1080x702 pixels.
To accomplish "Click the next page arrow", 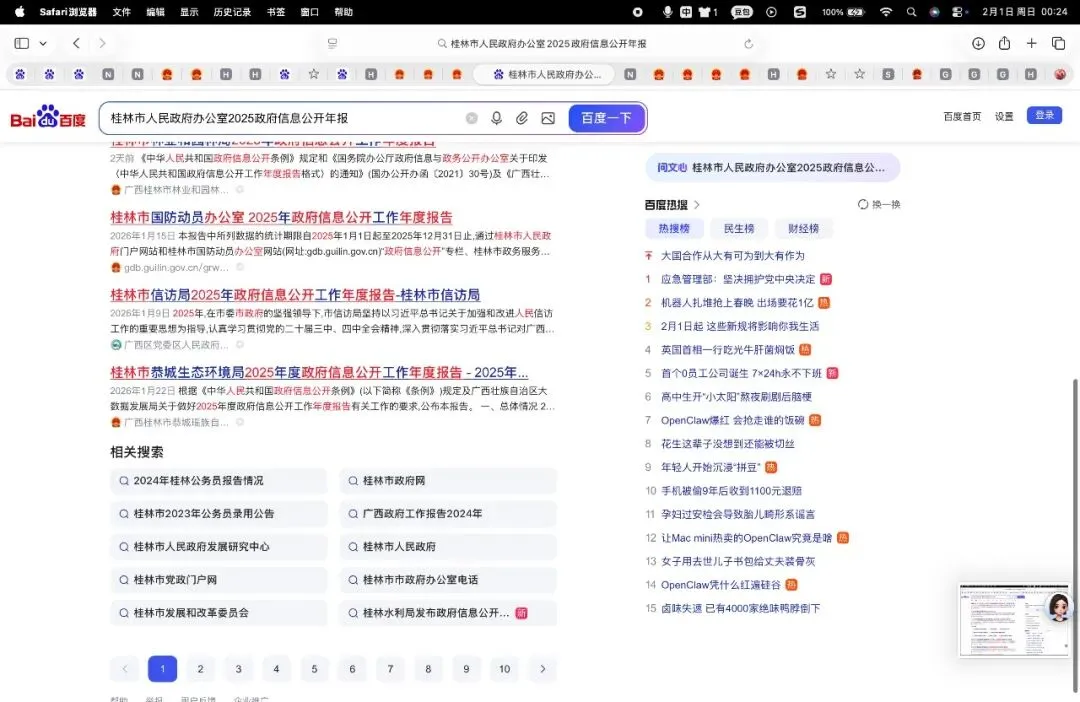I will click(543, 669).
